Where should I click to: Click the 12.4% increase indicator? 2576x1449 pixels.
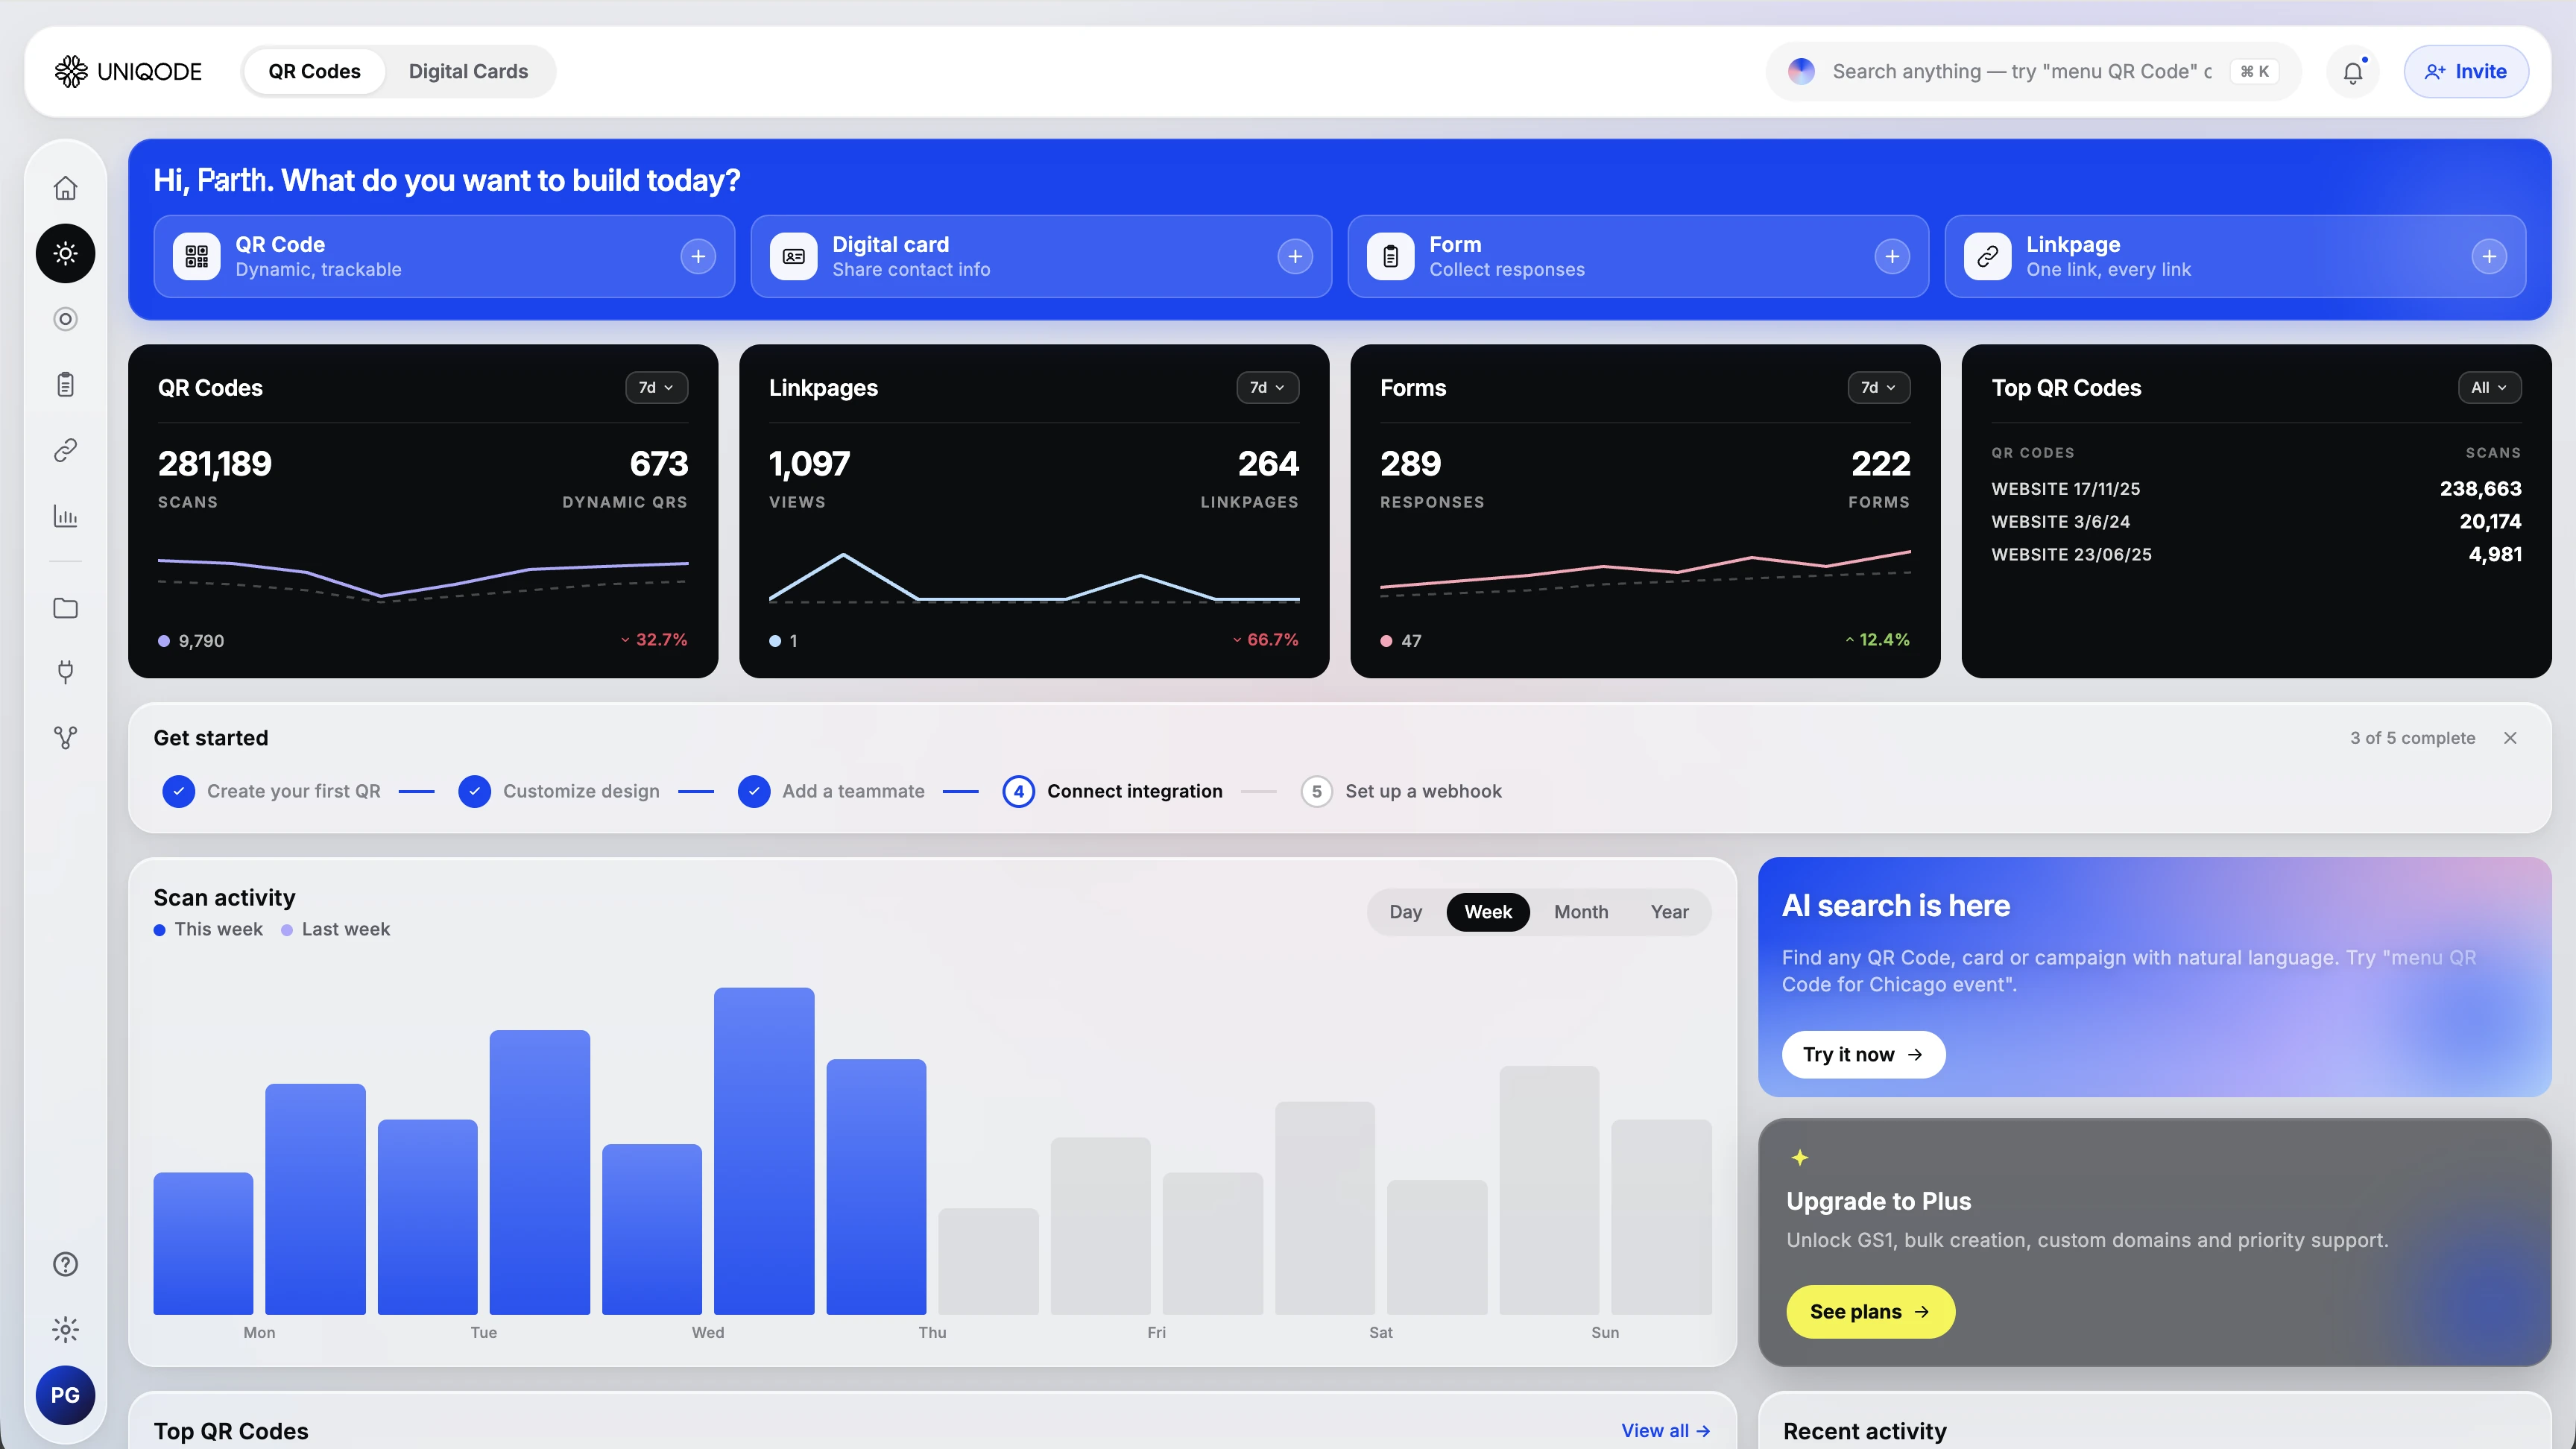[x=1877, y=640]
